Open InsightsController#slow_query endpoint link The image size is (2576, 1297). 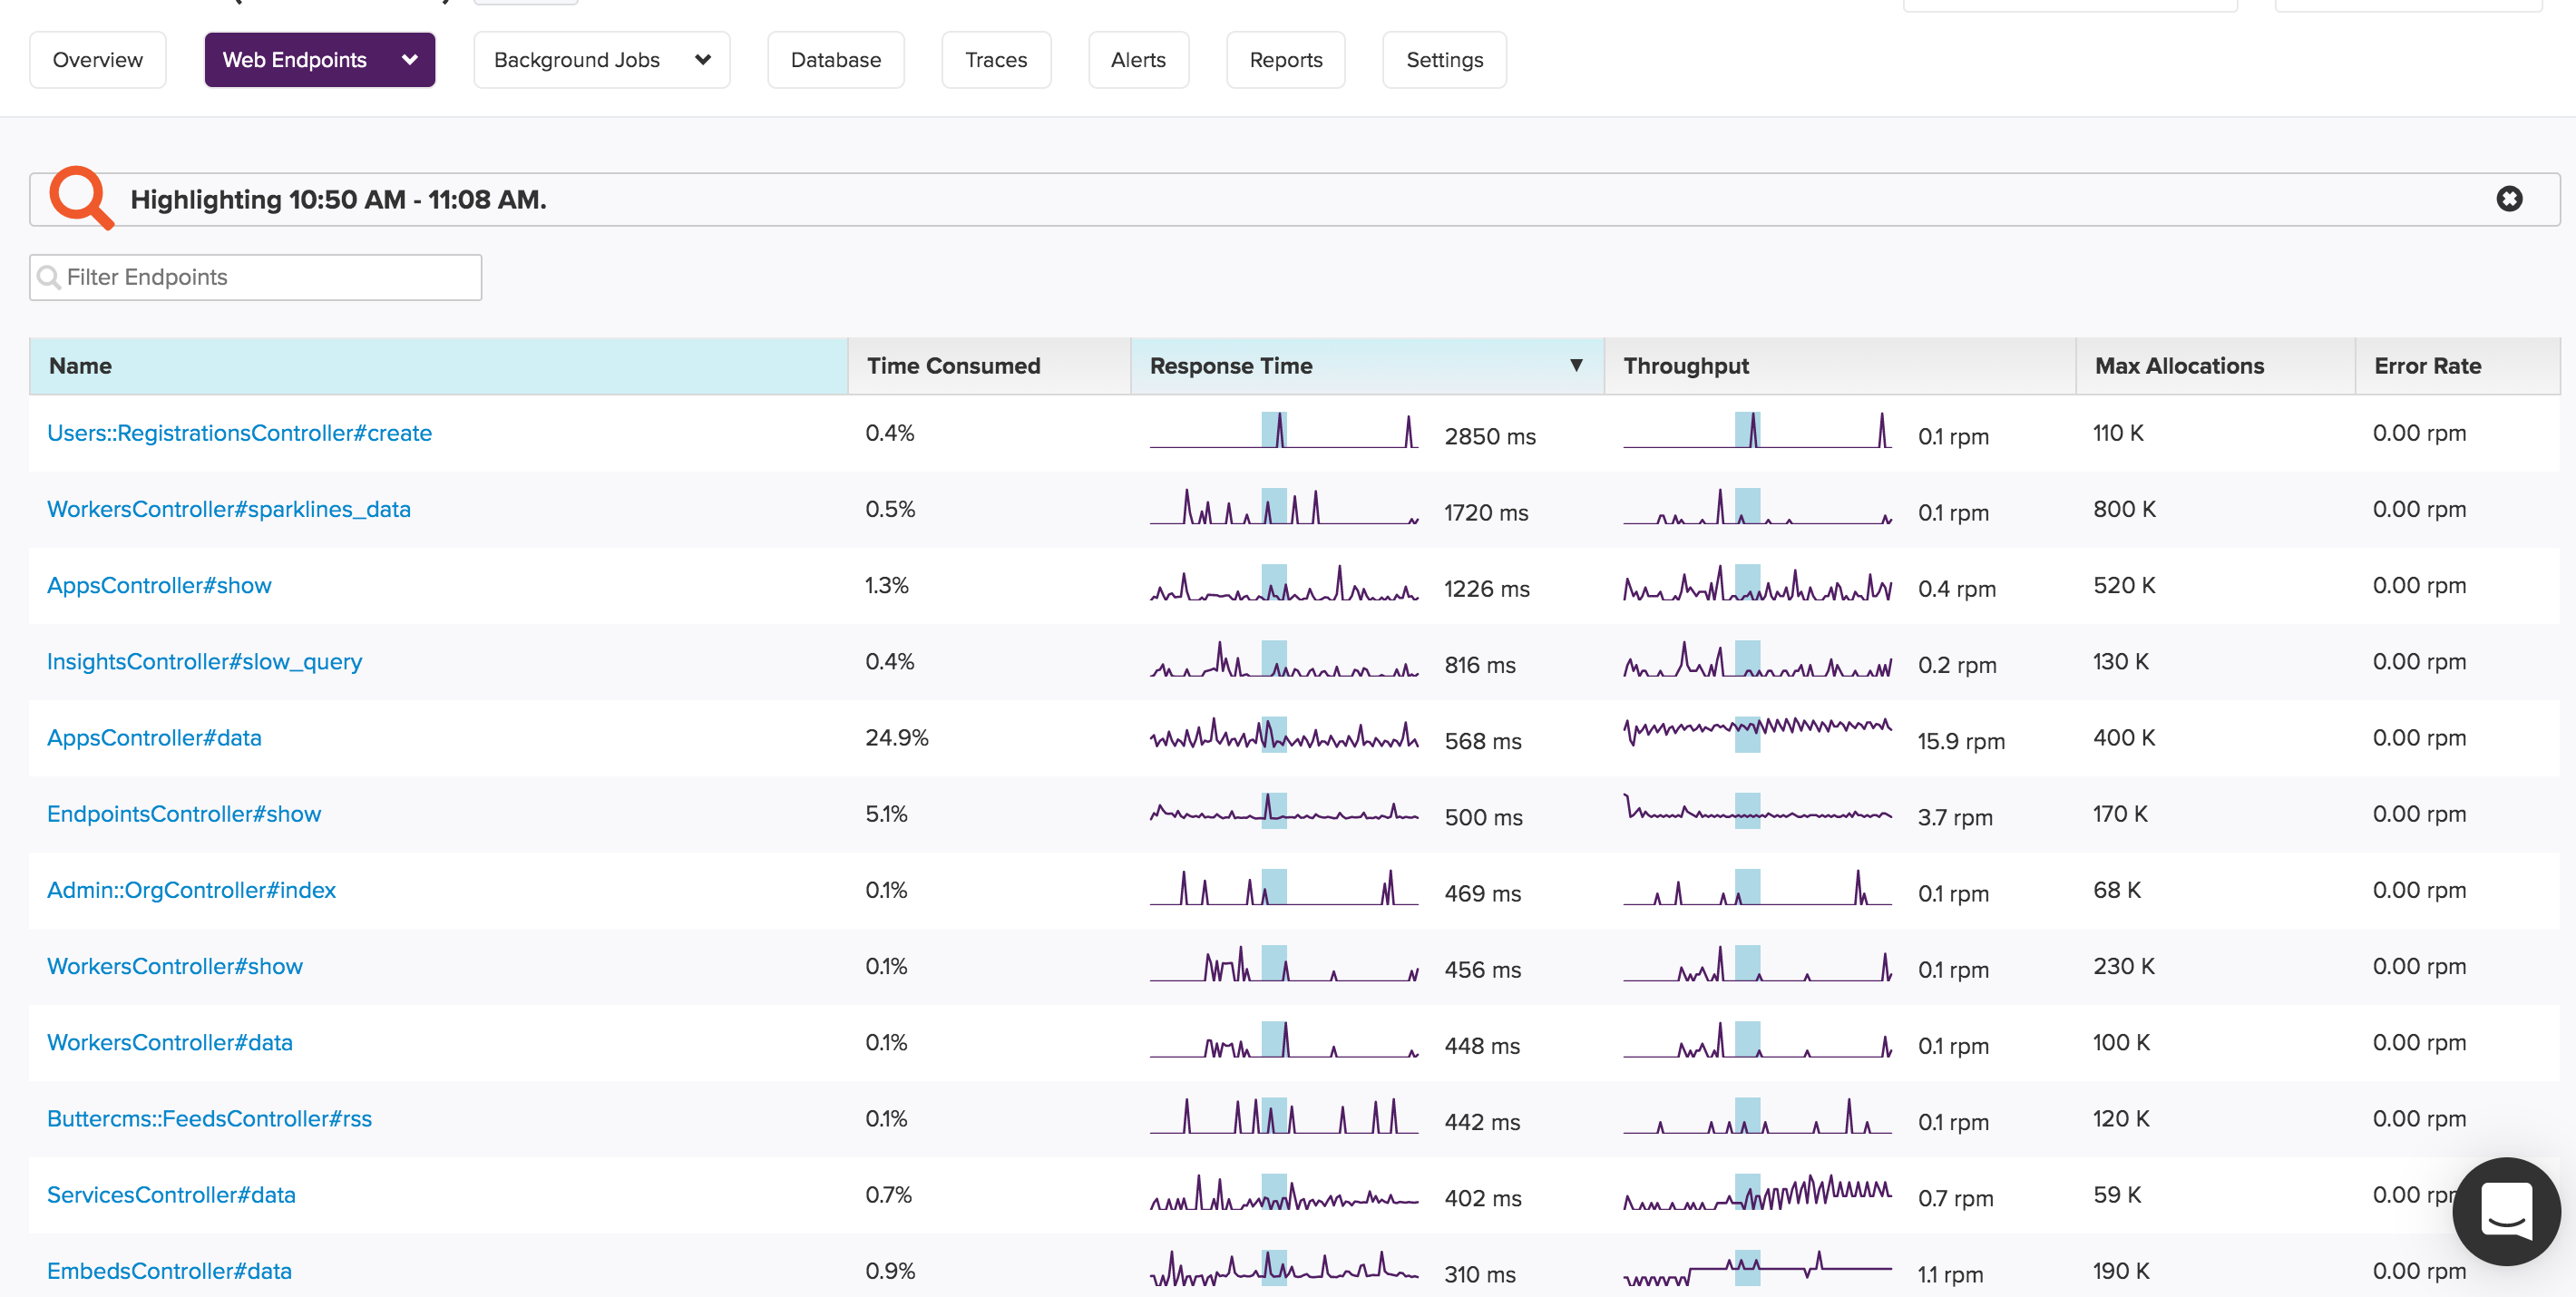204,661
